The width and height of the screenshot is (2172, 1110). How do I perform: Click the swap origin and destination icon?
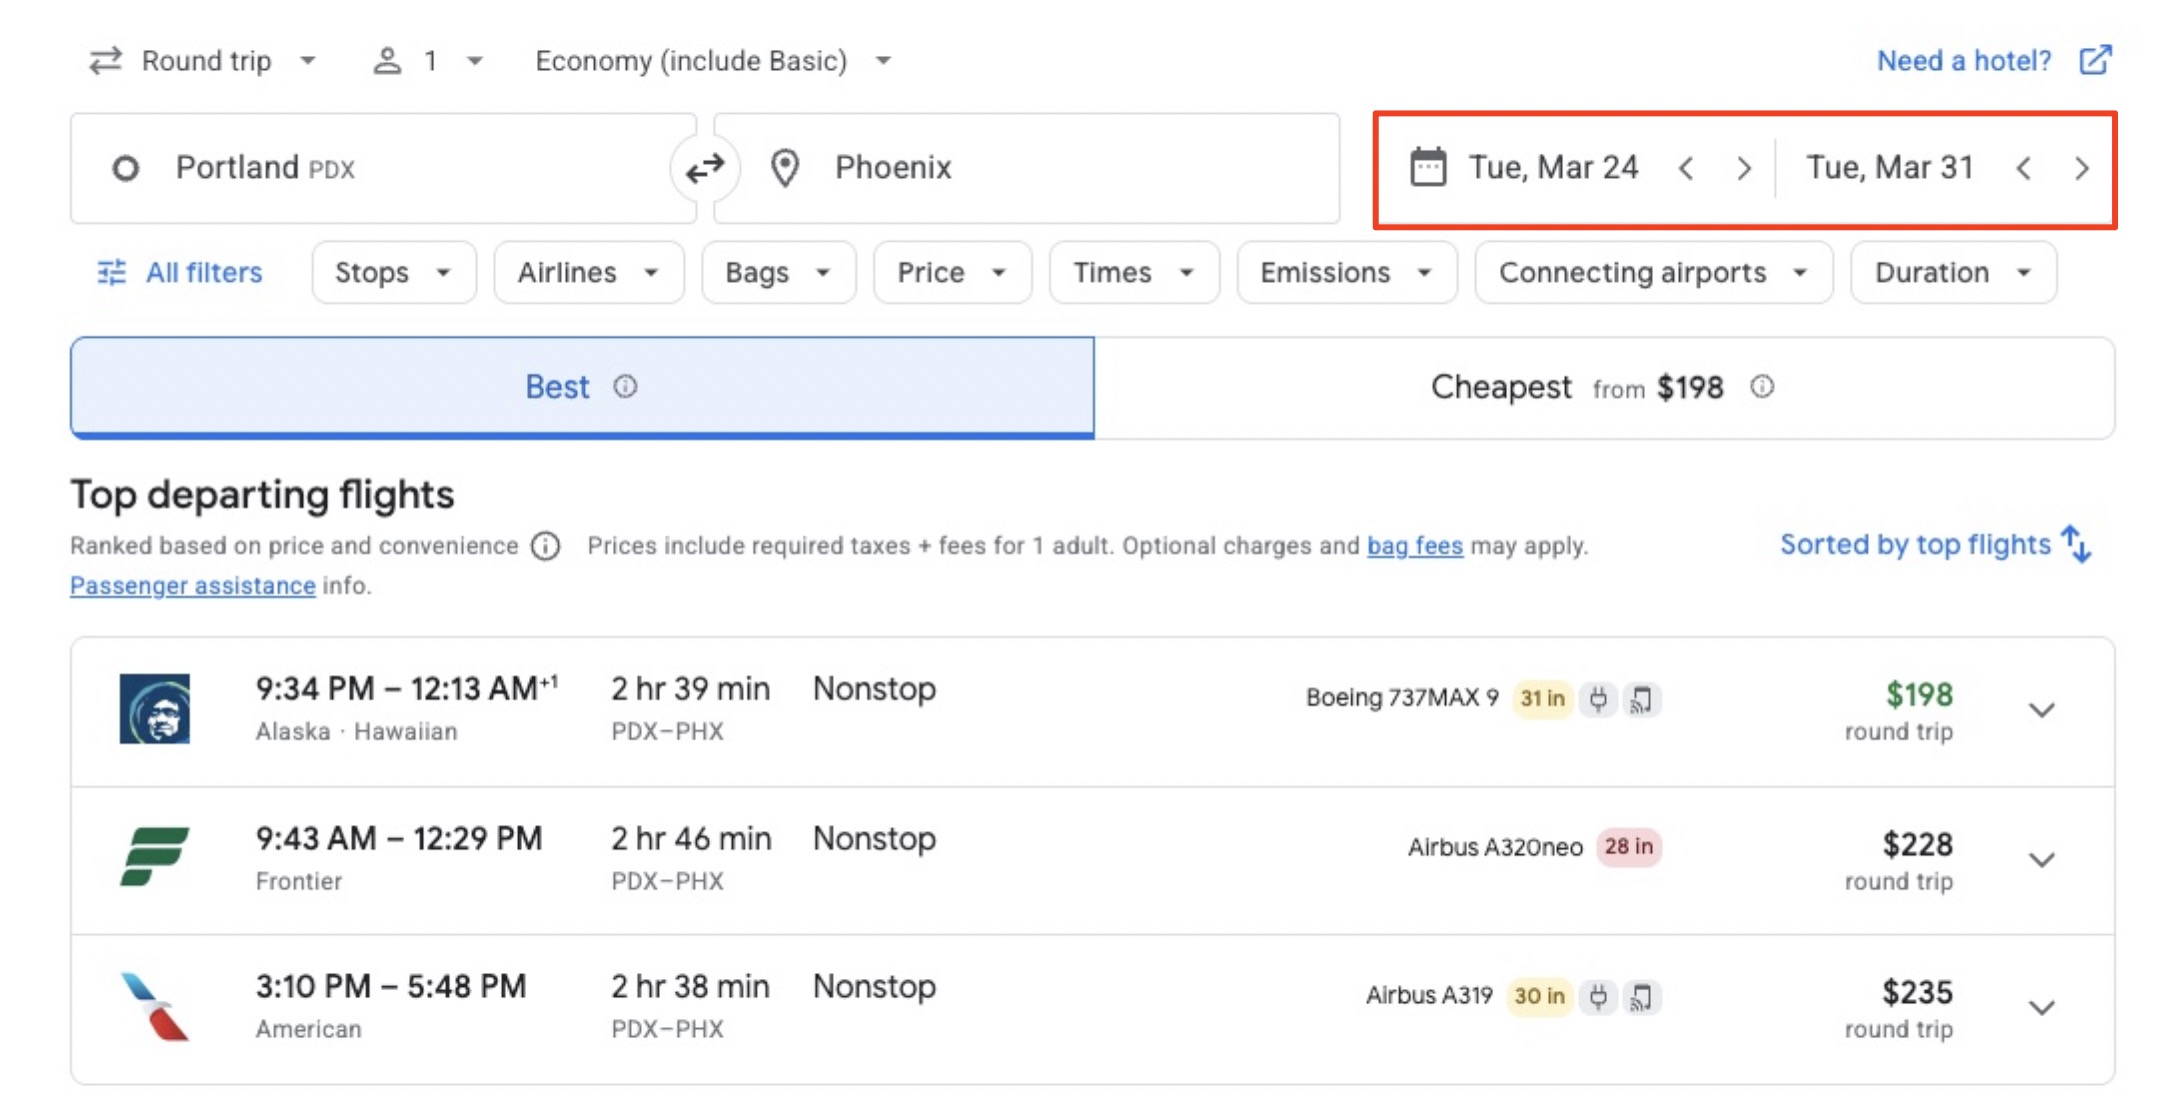pyautogui.click(x=706, y=167)
